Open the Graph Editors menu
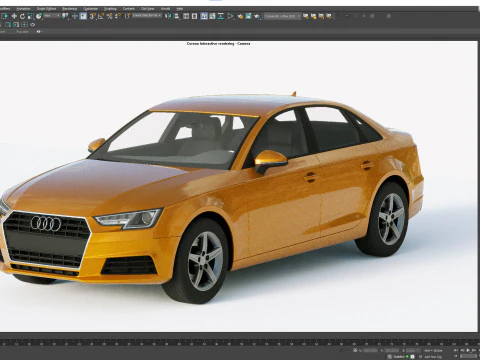Image resolution: width=480 pixels, height=360 pixels. click(x=46, y=9)
